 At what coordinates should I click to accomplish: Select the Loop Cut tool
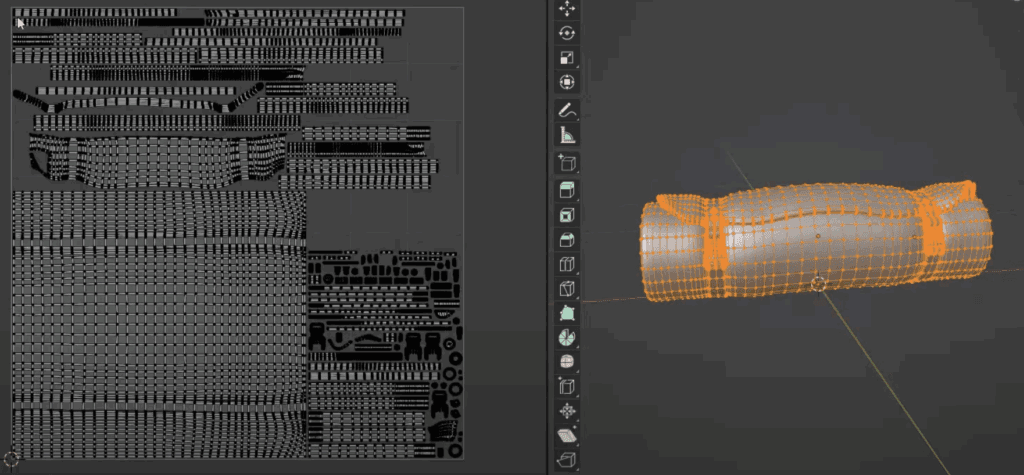tap(566, 265)
